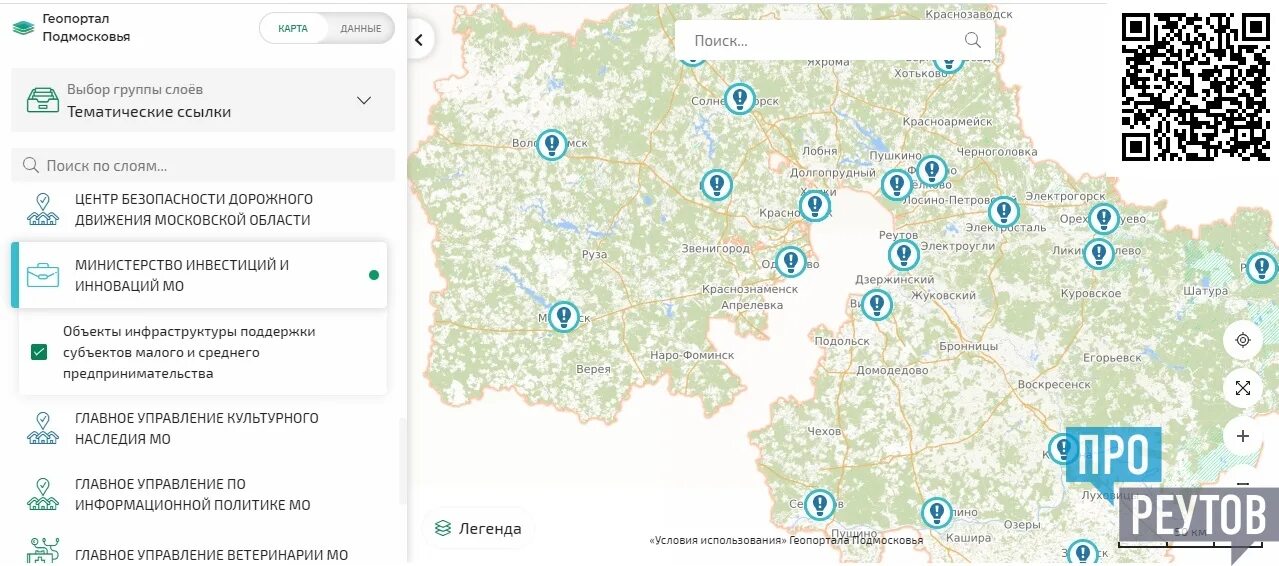Collapse the side panel with arrow button
This screenshot has height=566, width=1279.
click(419, 40)
